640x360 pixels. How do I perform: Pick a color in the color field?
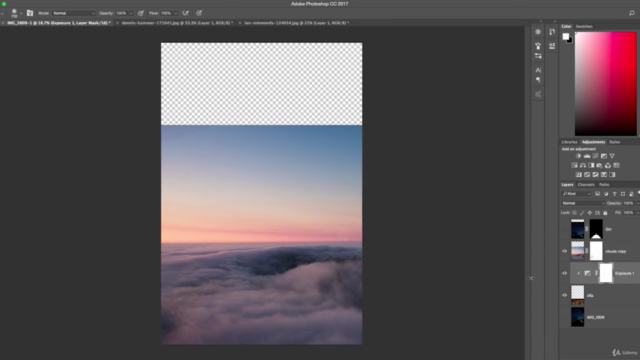606,84
